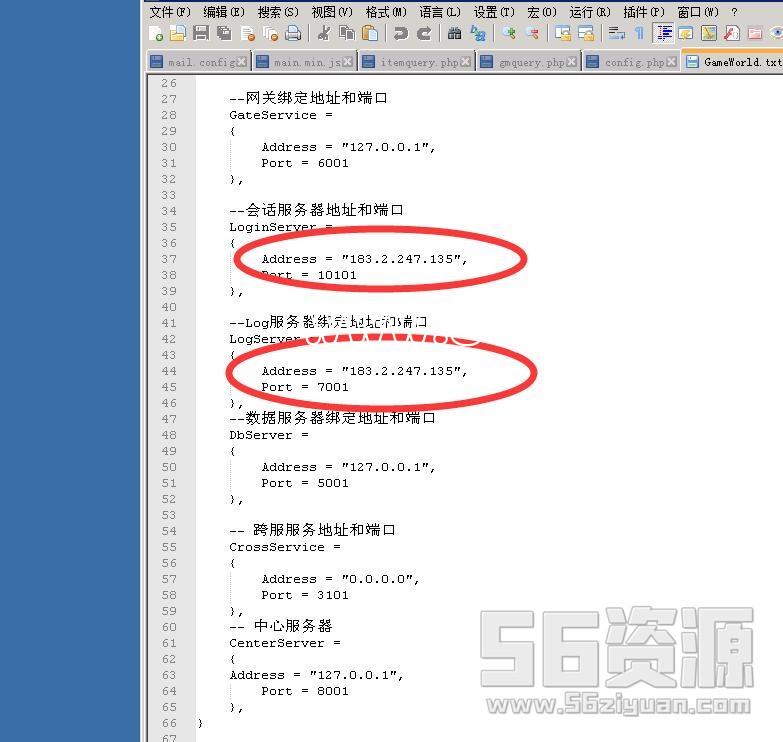
Task: Switch to the mail.config tab
Action: [x=201, y=62]
